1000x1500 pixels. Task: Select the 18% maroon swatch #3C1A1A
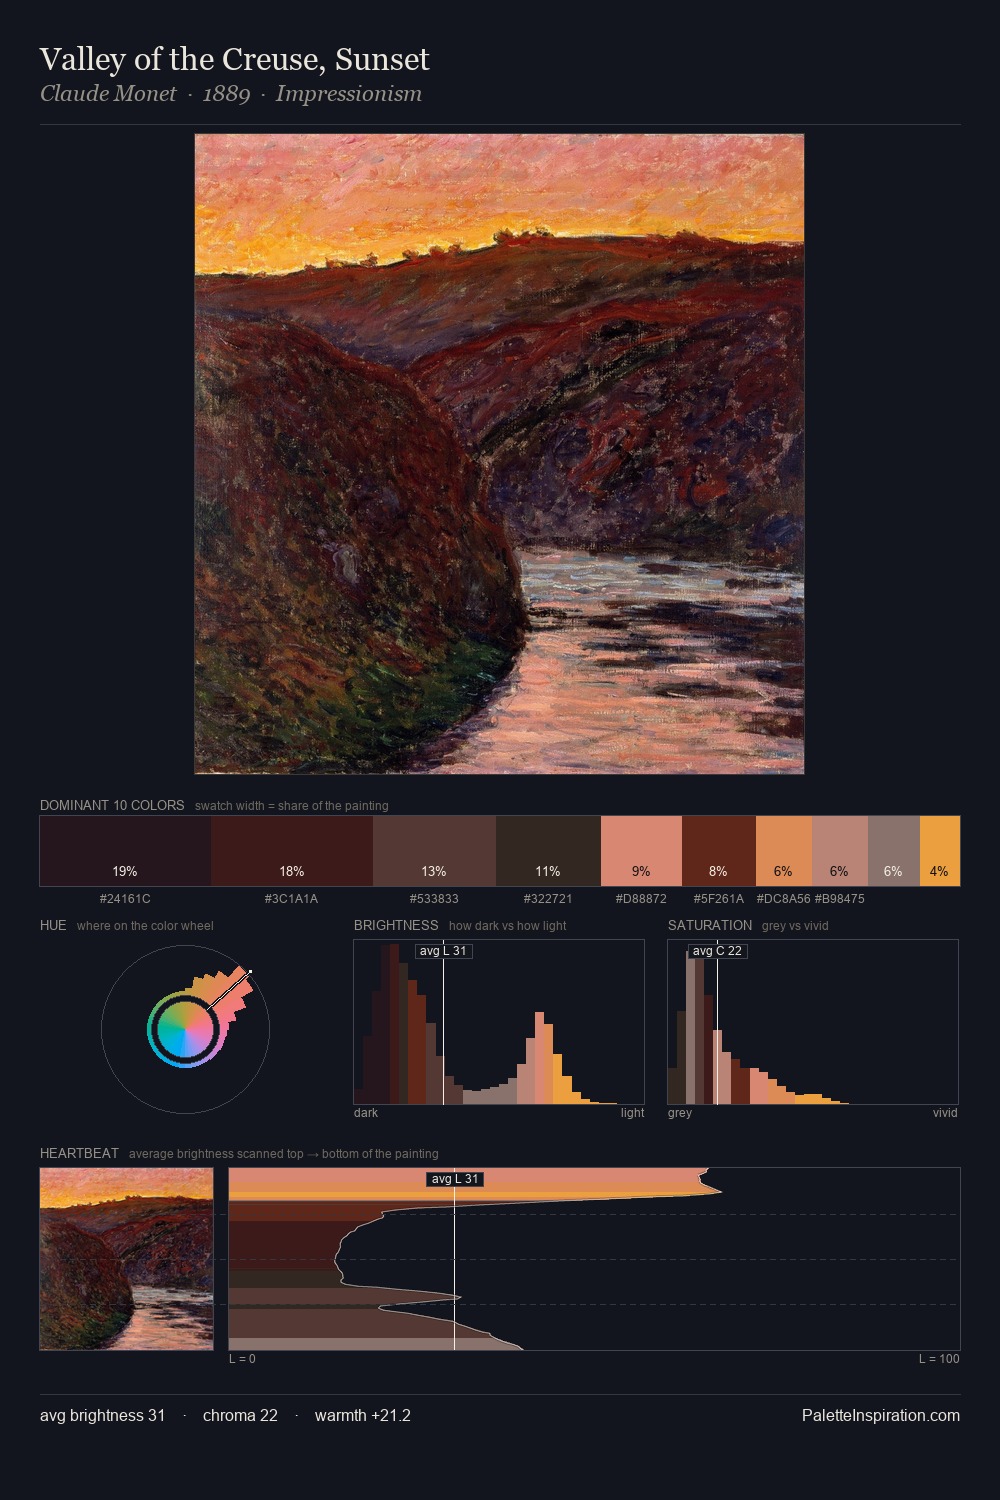tap(292, 851)
